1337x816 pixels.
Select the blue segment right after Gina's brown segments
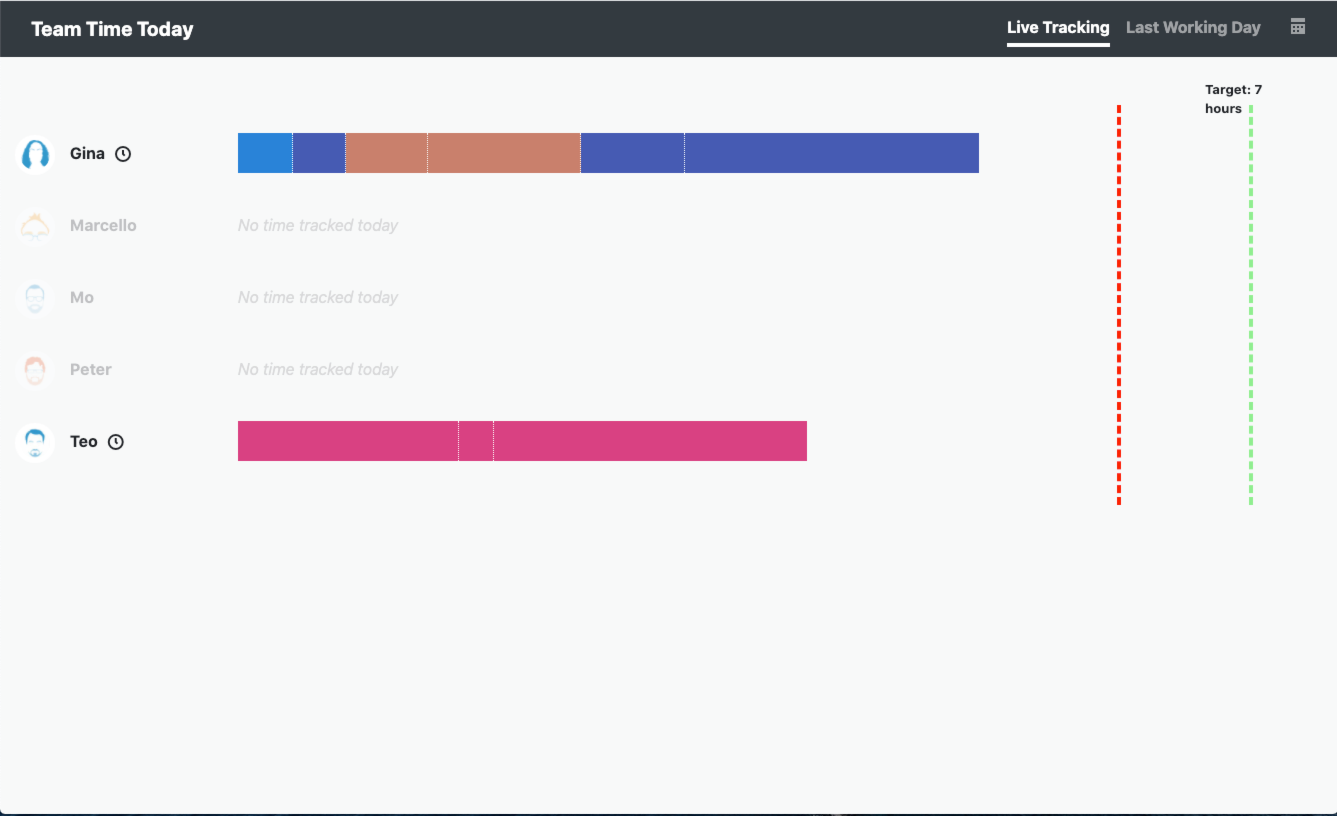tap(632, 153)
